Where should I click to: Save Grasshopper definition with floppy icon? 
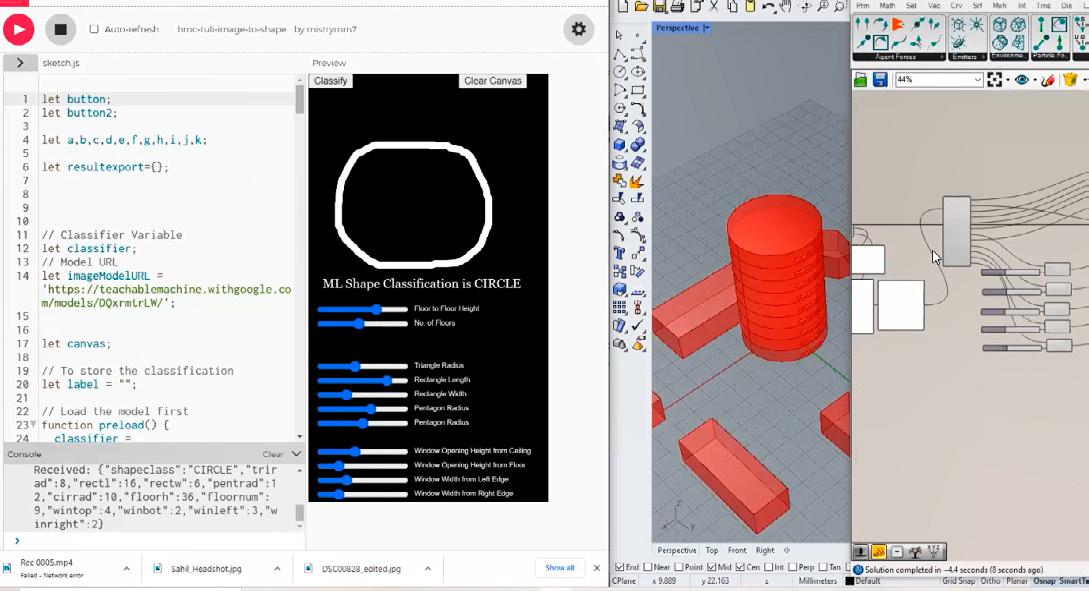click(880, 80)
